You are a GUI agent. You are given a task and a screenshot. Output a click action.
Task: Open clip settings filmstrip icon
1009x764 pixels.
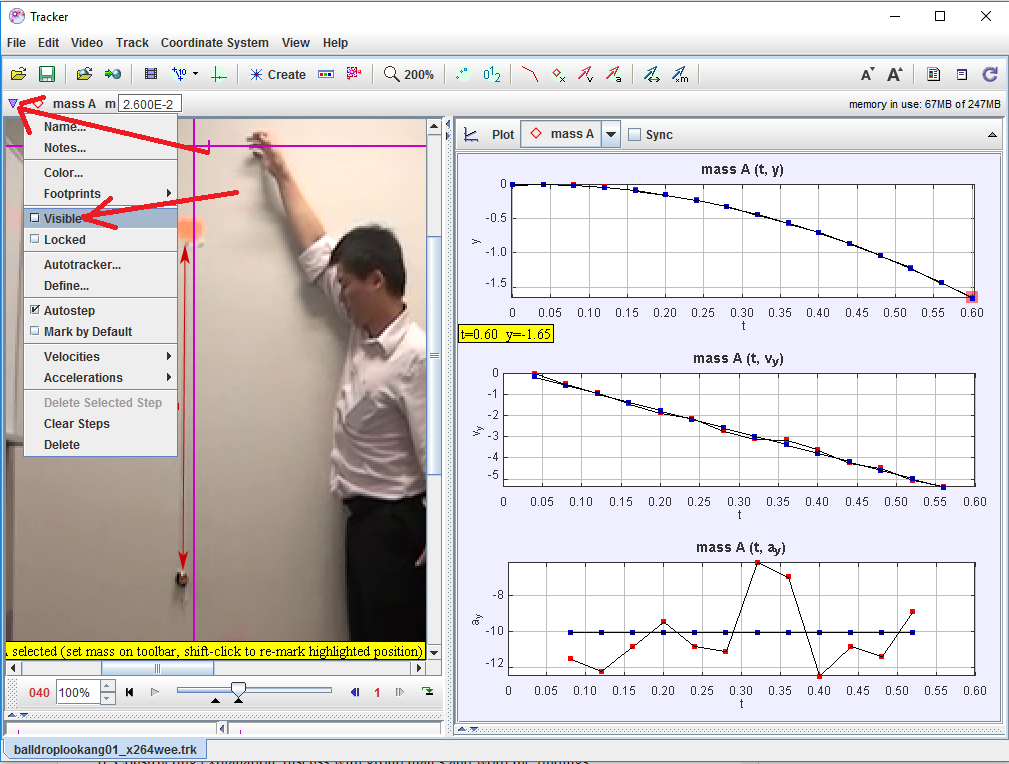point(151,74)
